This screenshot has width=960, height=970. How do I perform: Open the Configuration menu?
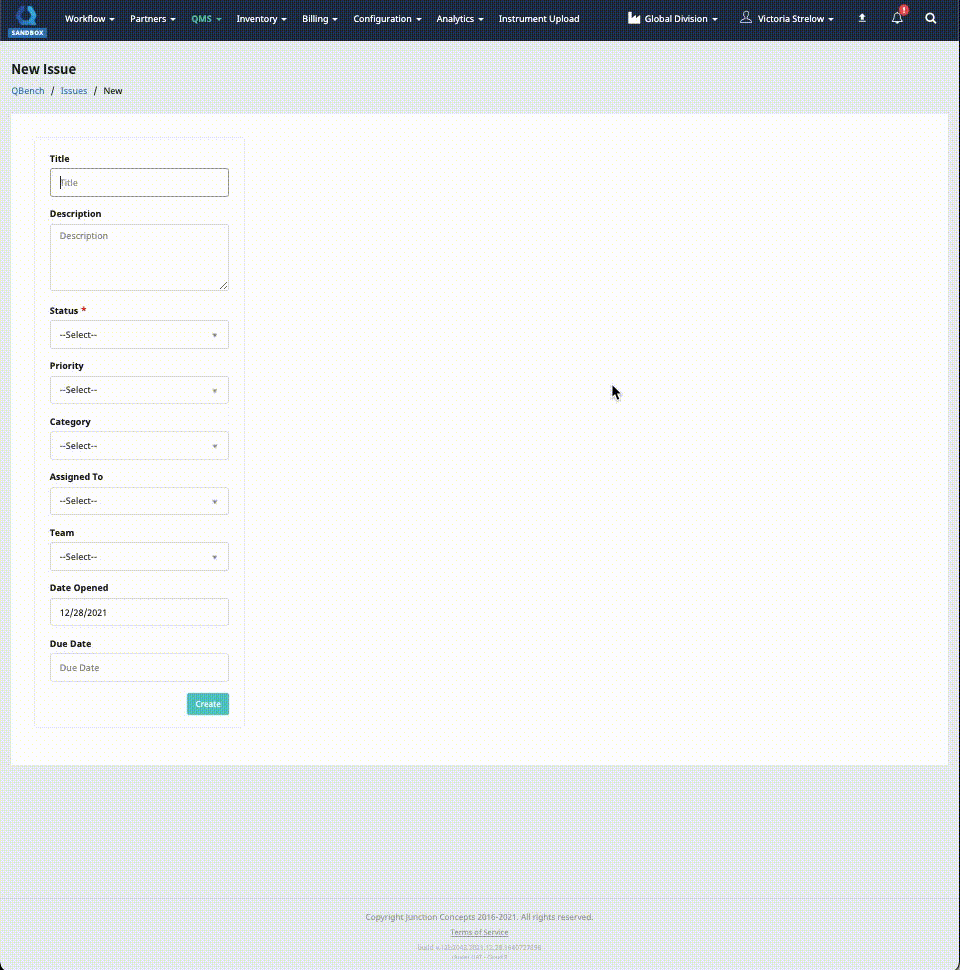387,19
